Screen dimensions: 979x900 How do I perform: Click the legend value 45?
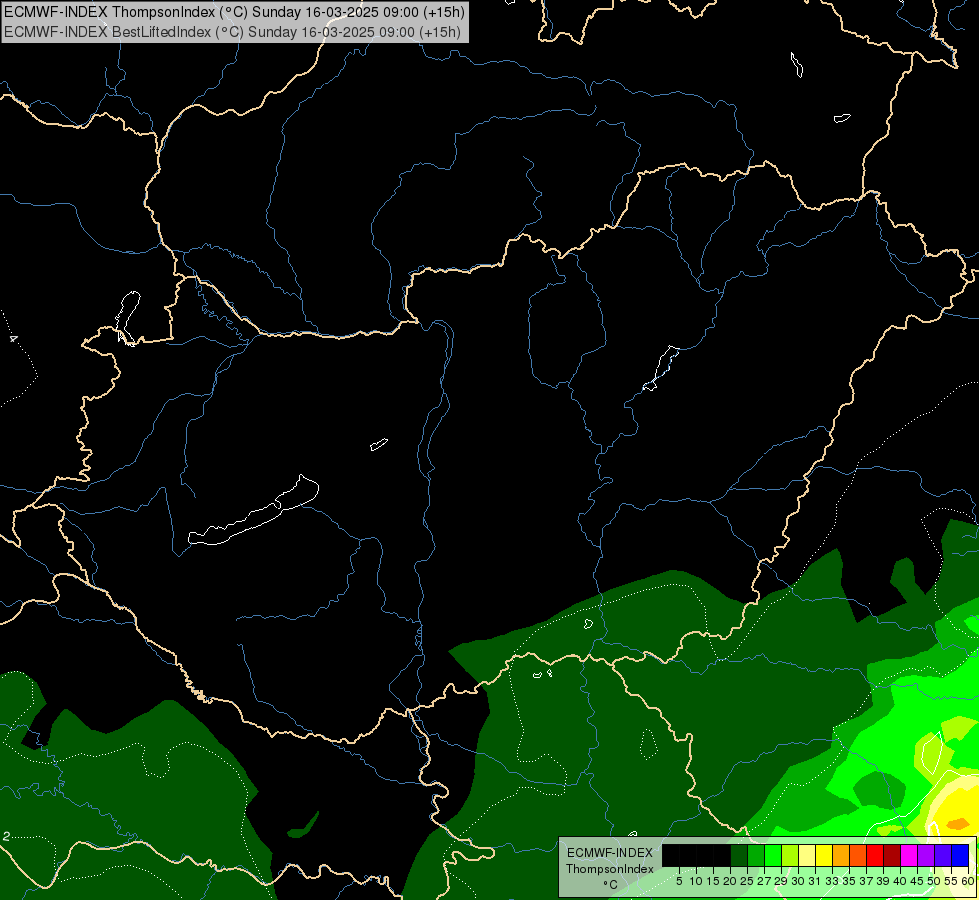tap(917, 881)
